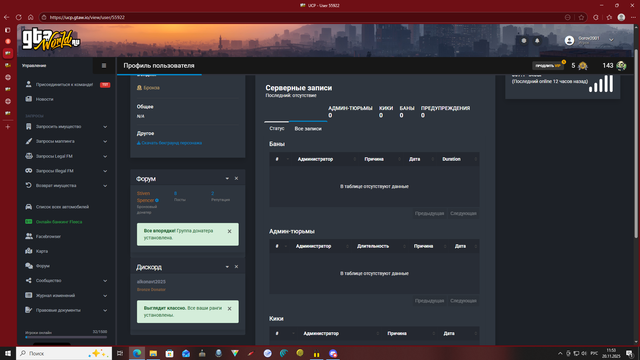Click the Карта map icon
640x360 pixels.
(29, 251)
